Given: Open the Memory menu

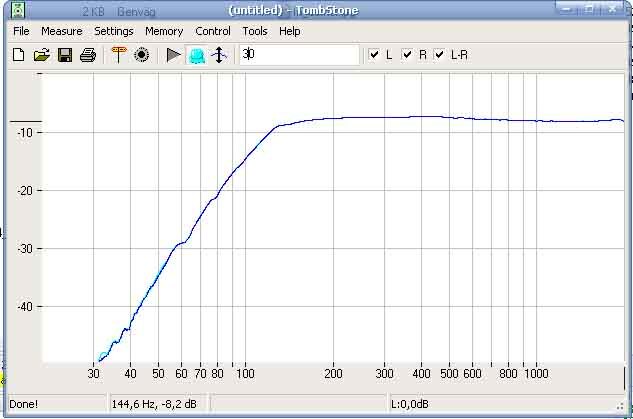Looking at the screenshot, I should [164, 31].
